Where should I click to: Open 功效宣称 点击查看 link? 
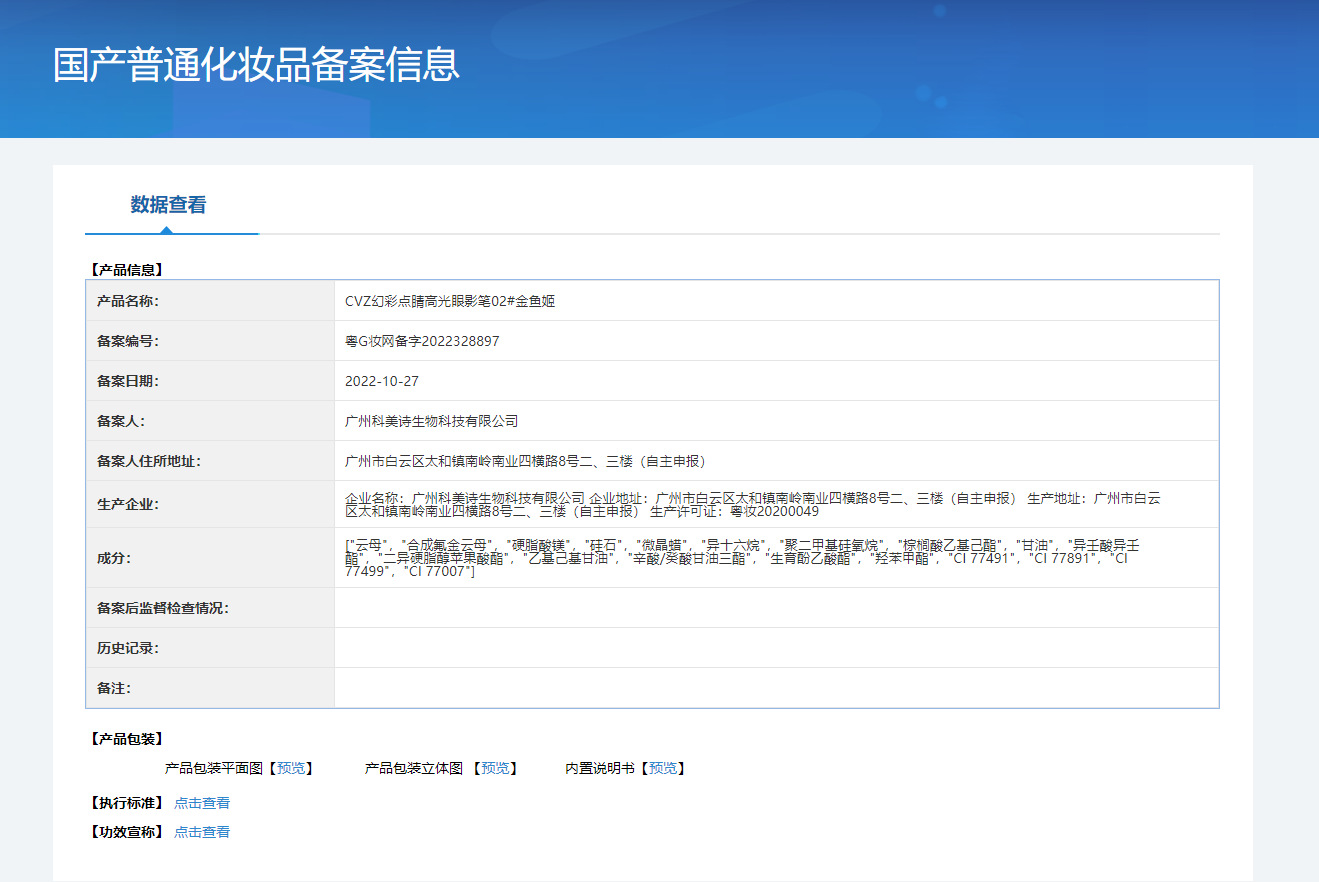point(202,832)
